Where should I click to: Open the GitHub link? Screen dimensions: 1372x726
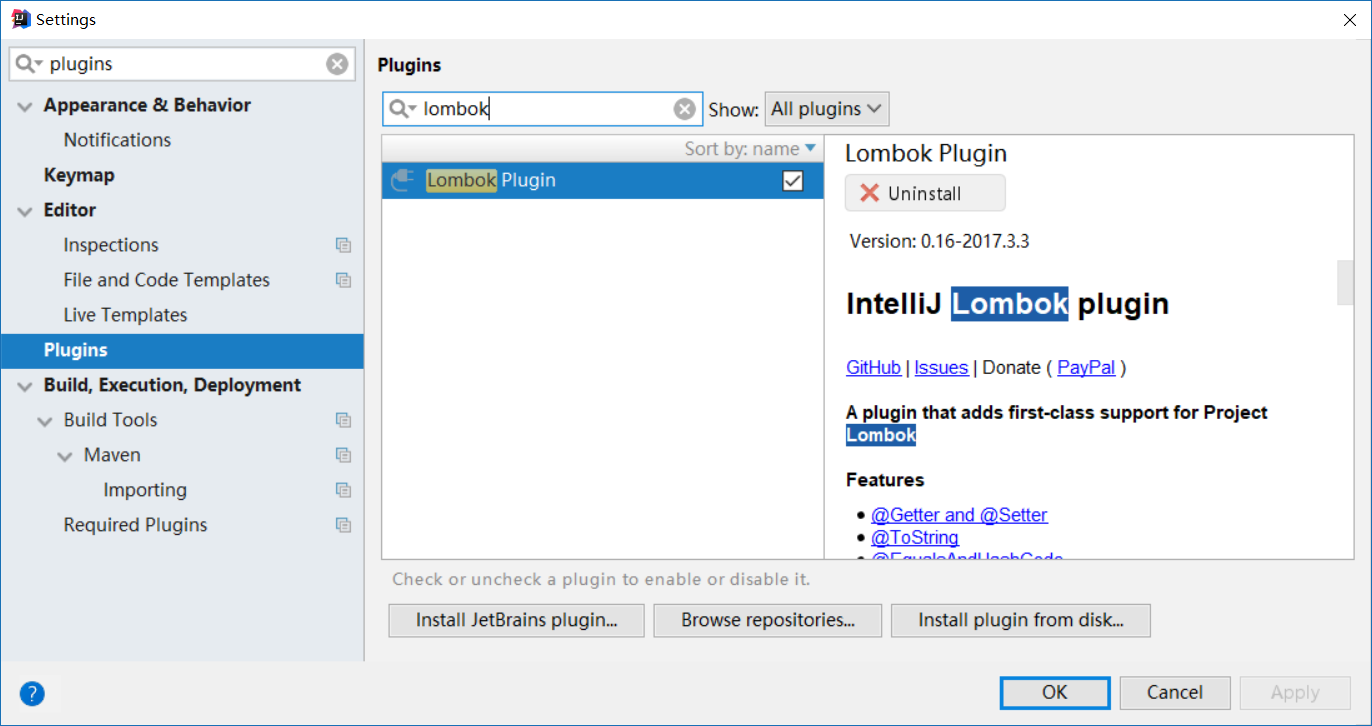(x=873, y=367)
